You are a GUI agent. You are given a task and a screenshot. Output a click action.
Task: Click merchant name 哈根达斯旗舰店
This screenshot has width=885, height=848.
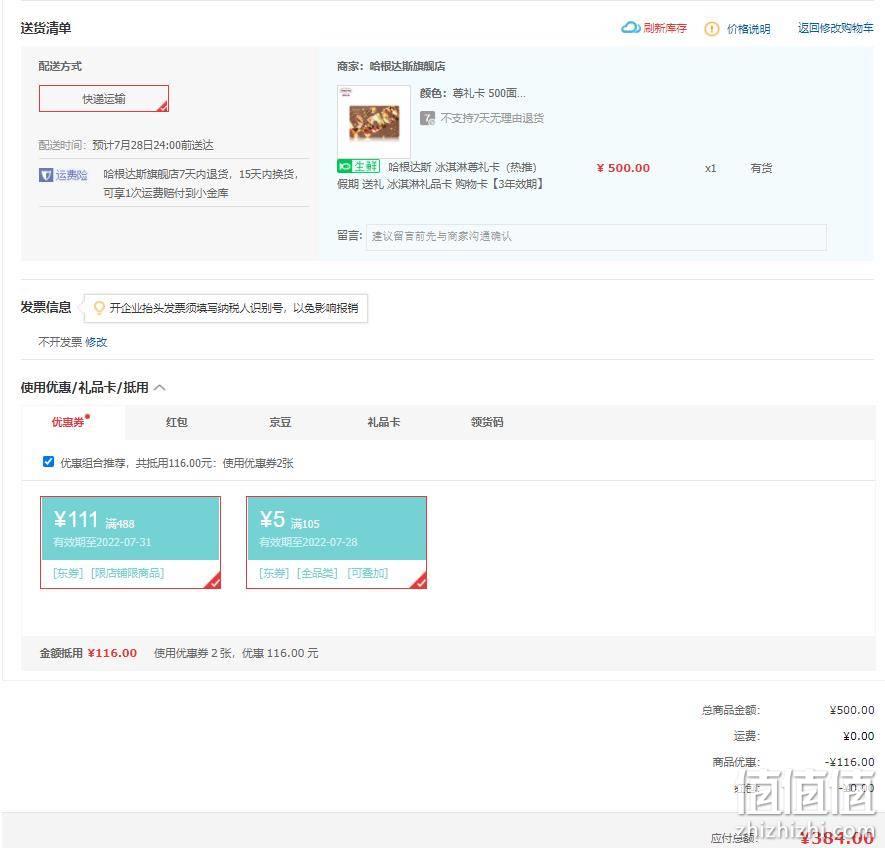pos(408,67)
